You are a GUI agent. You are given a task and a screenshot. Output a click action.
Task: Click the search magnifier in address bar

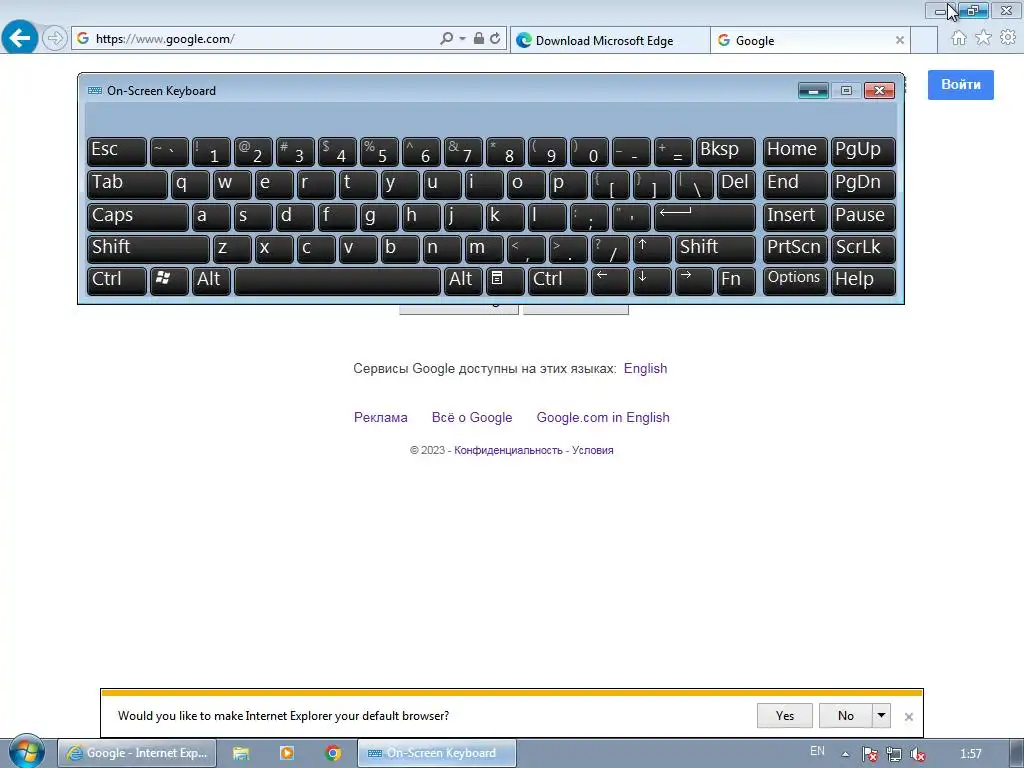446,39
